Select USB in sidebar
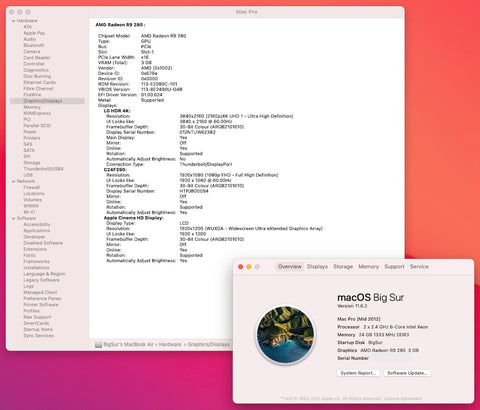Screen dimensions: 480x410 (x=28, y=175)
